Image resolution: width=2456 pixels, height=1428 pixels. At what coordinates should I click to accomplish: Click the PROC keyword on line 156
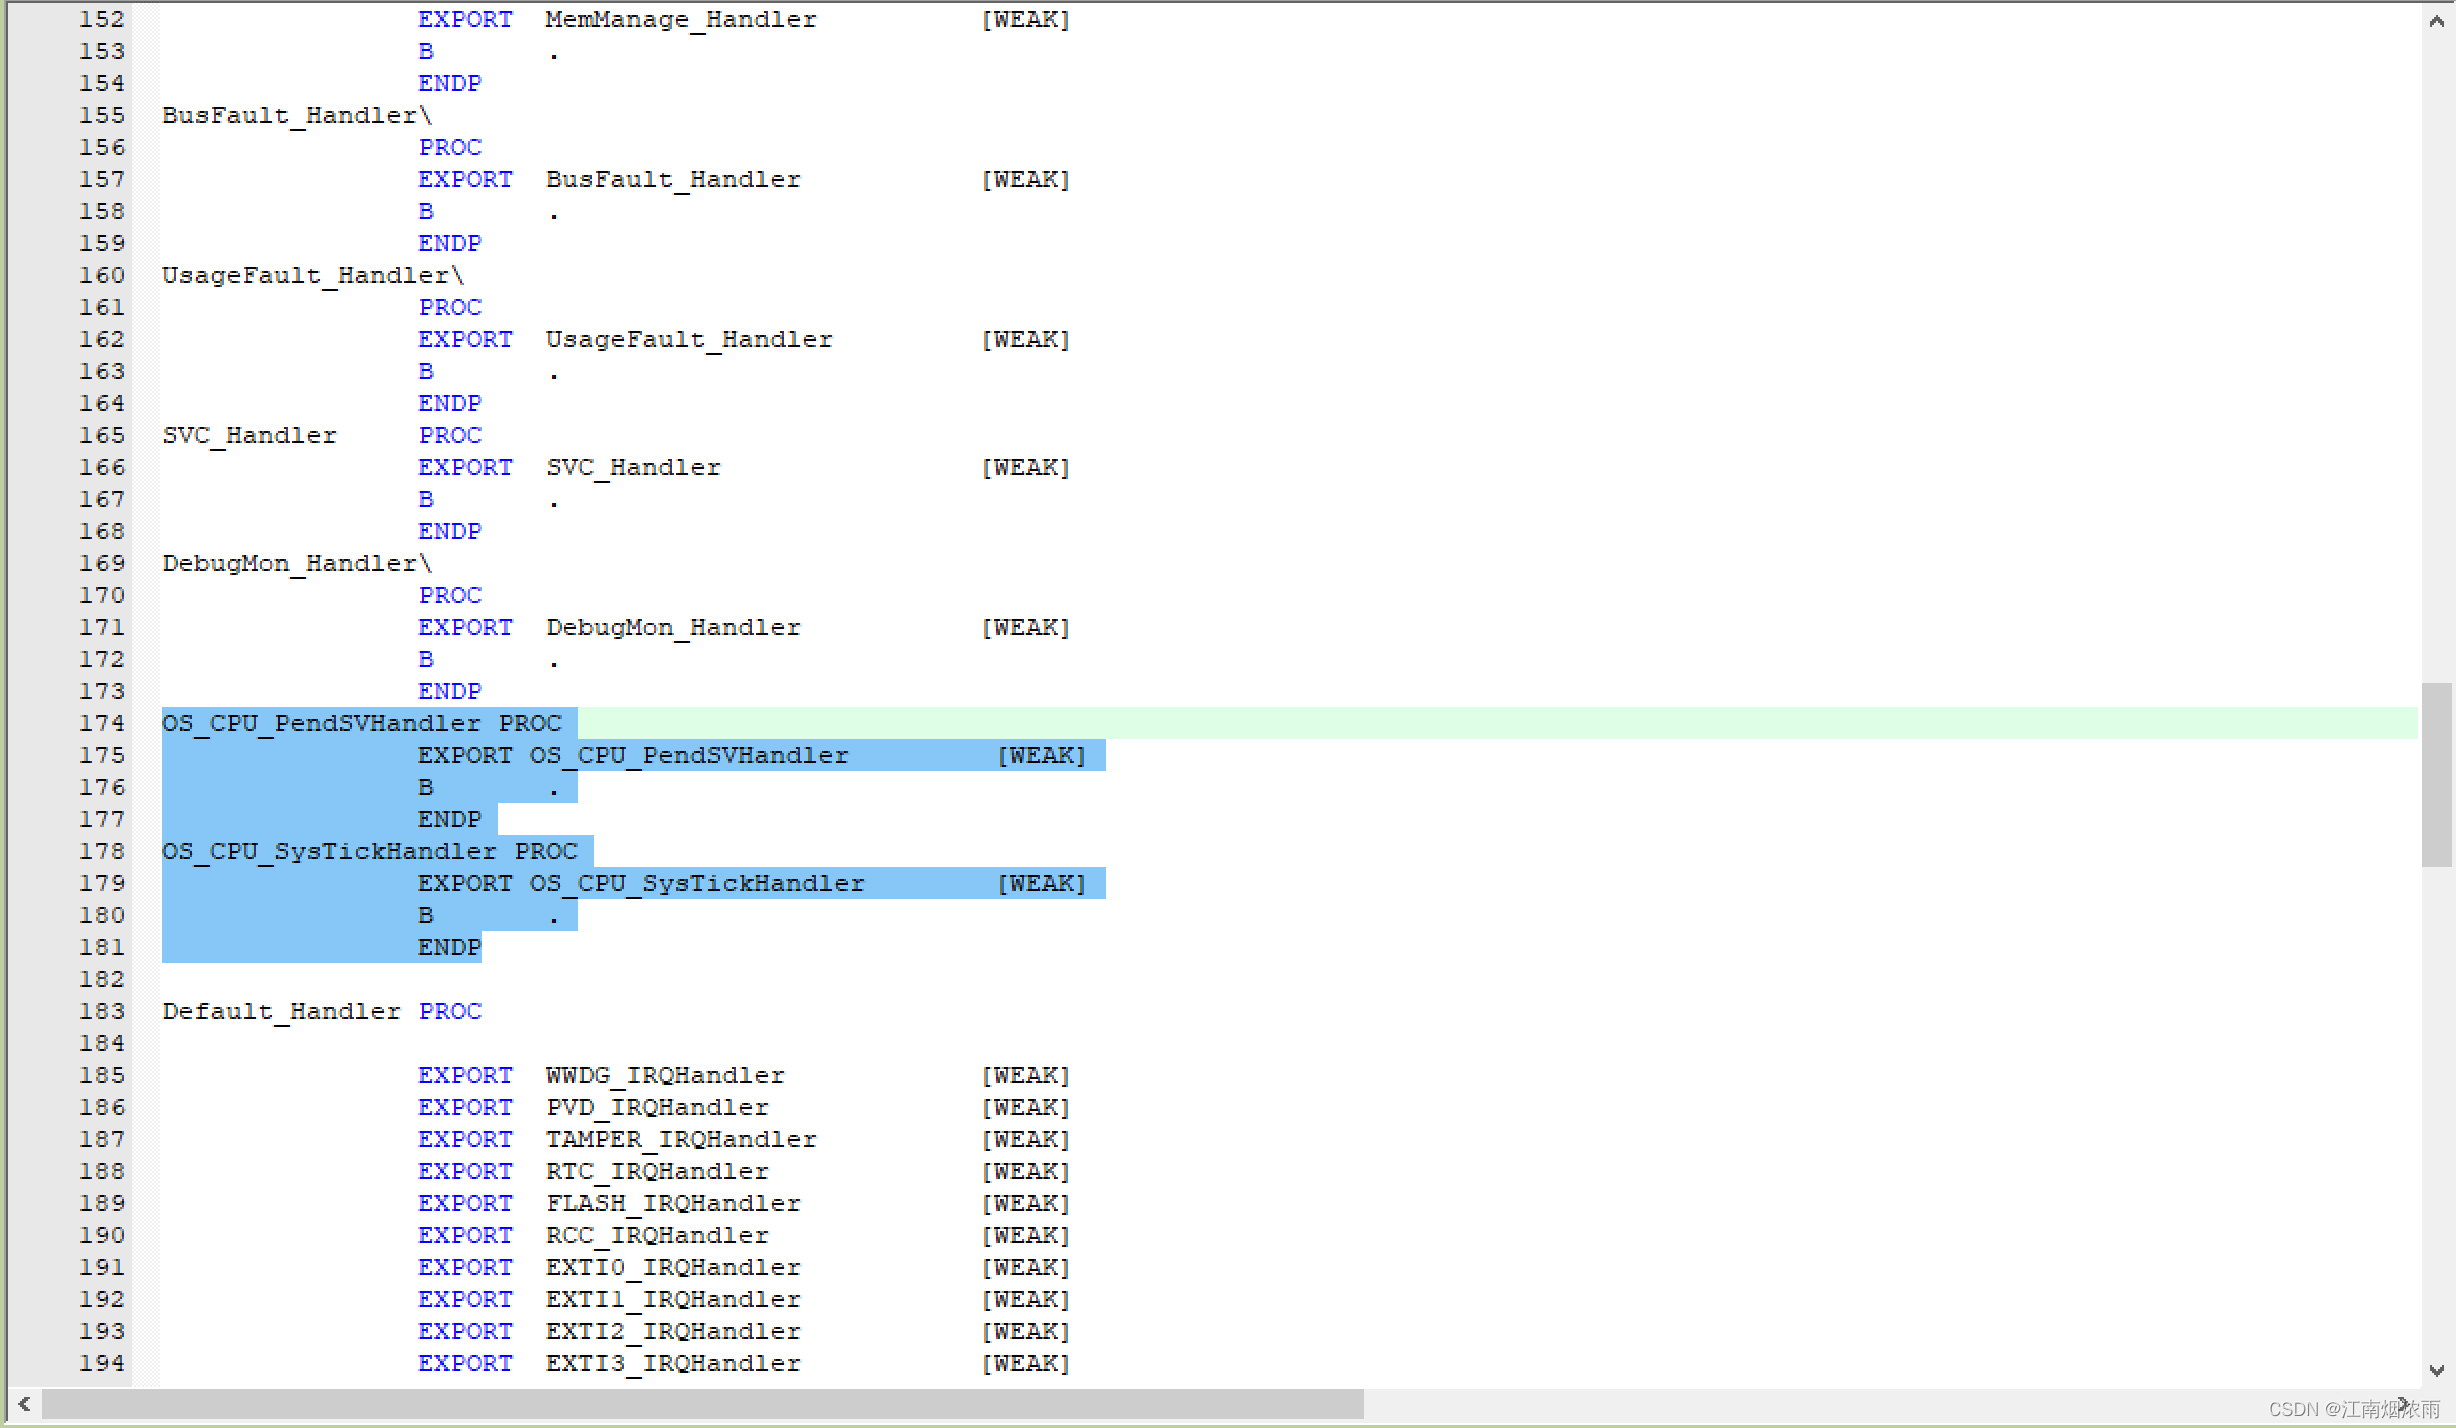[x=450, y=147]
